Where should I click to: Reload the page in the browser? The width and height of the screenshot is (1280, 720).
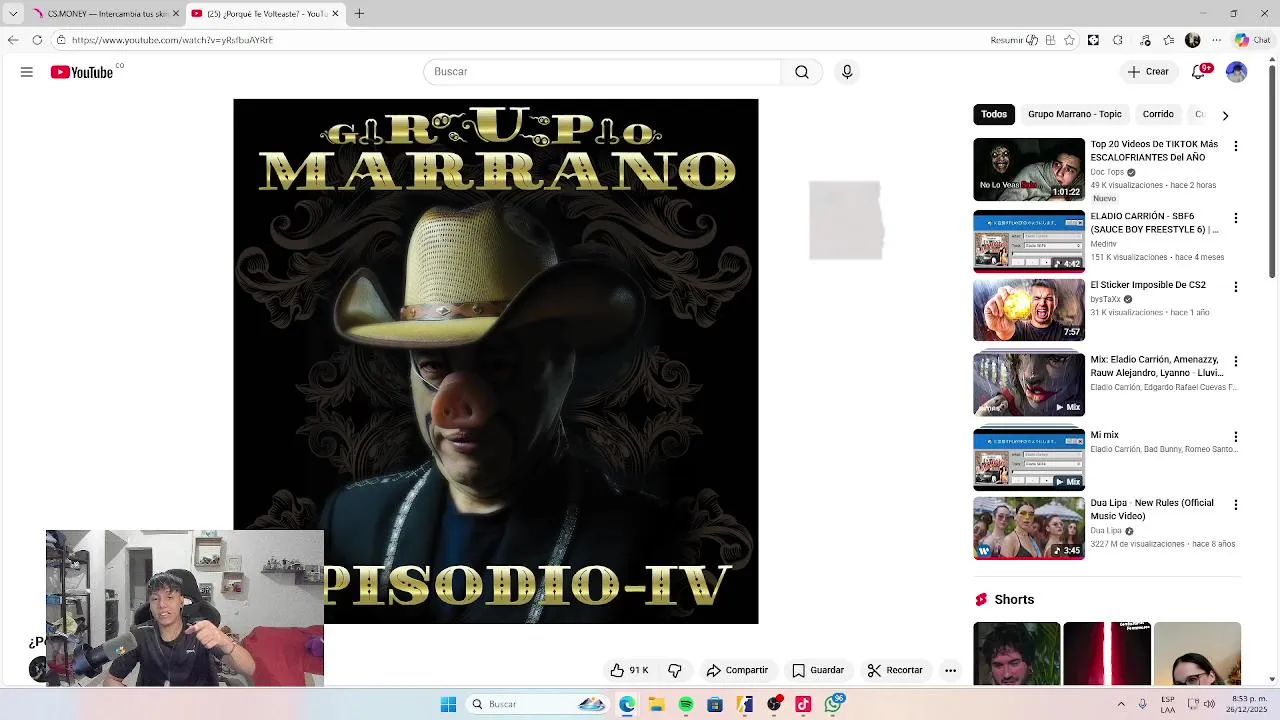37,40
